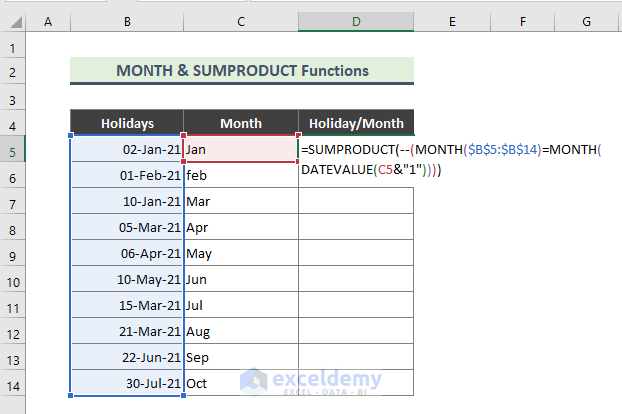Click the cell containing 10-May-21
The height and width of the screenshot is (414, 622).
pyautogui.click(x=127, y=279)
